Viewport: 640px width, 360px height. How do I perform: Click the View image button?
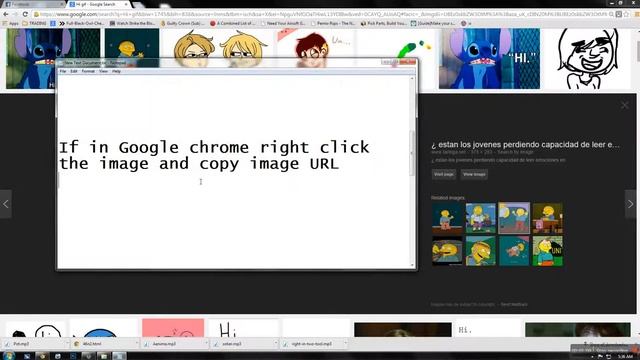point(474,174)
